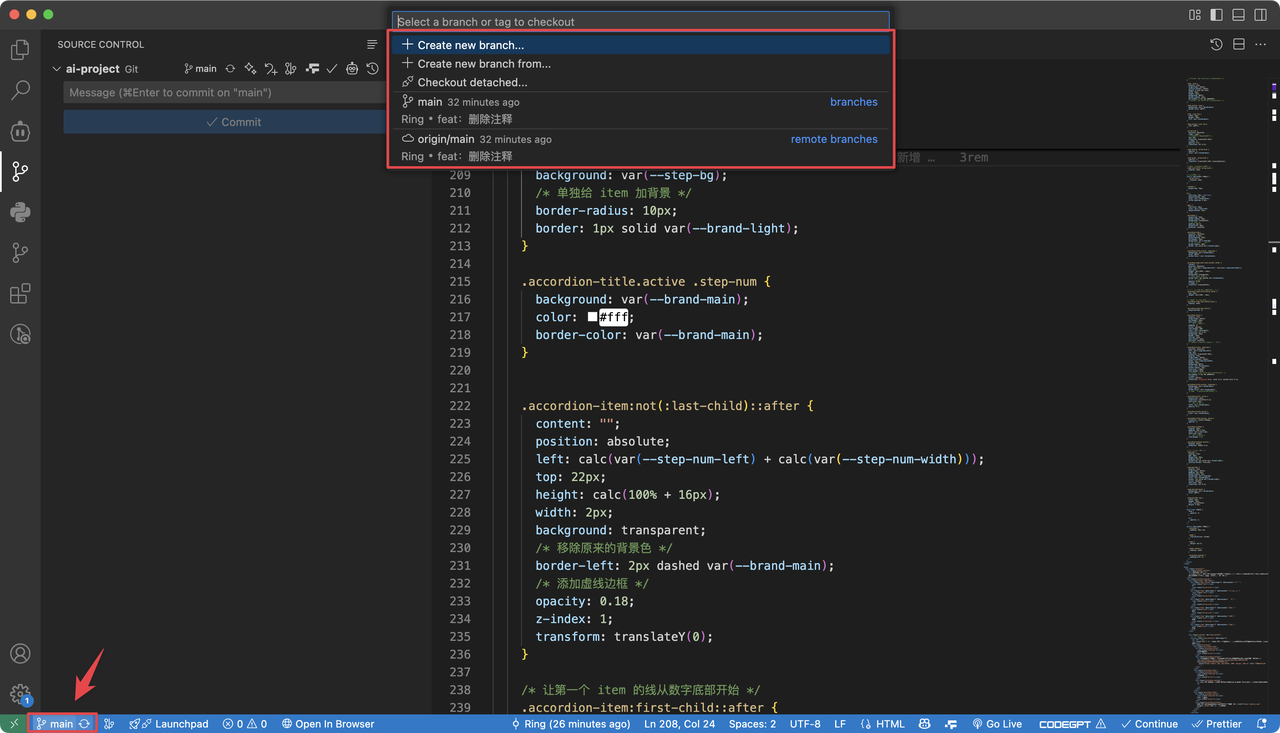The image size is (1280, 733).
Task: Open the Accounts icon in activity bar
Action: coord(20,654)
